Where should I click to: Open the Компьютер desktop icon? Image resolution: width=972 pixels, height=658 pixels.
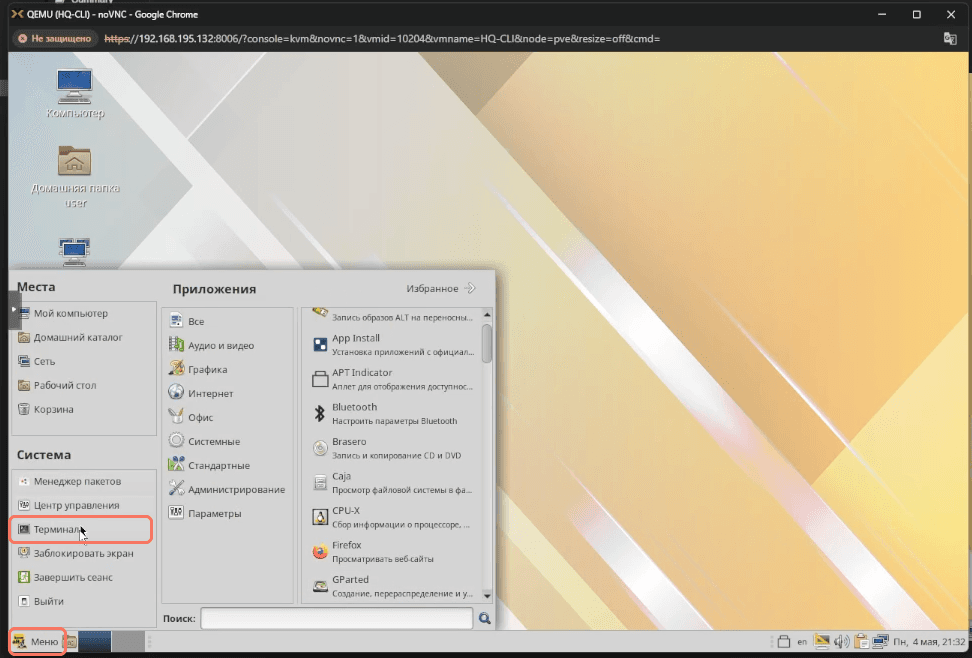coord(75,93)
